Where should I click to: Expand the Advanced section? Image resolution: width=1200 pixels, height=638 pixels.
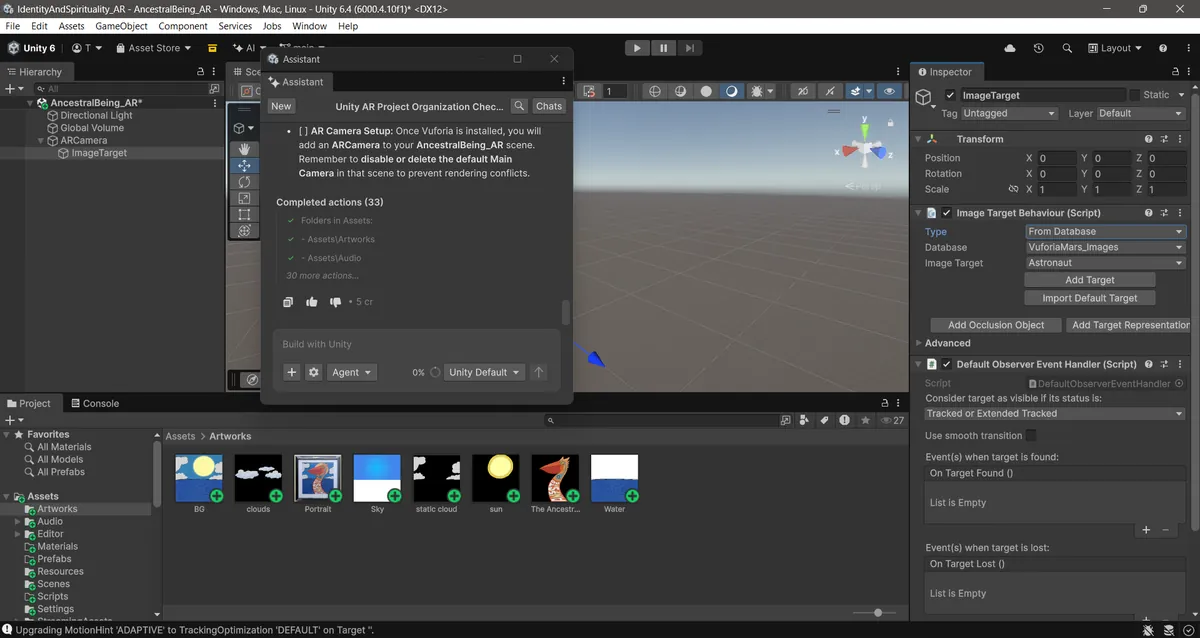point(918,343)
